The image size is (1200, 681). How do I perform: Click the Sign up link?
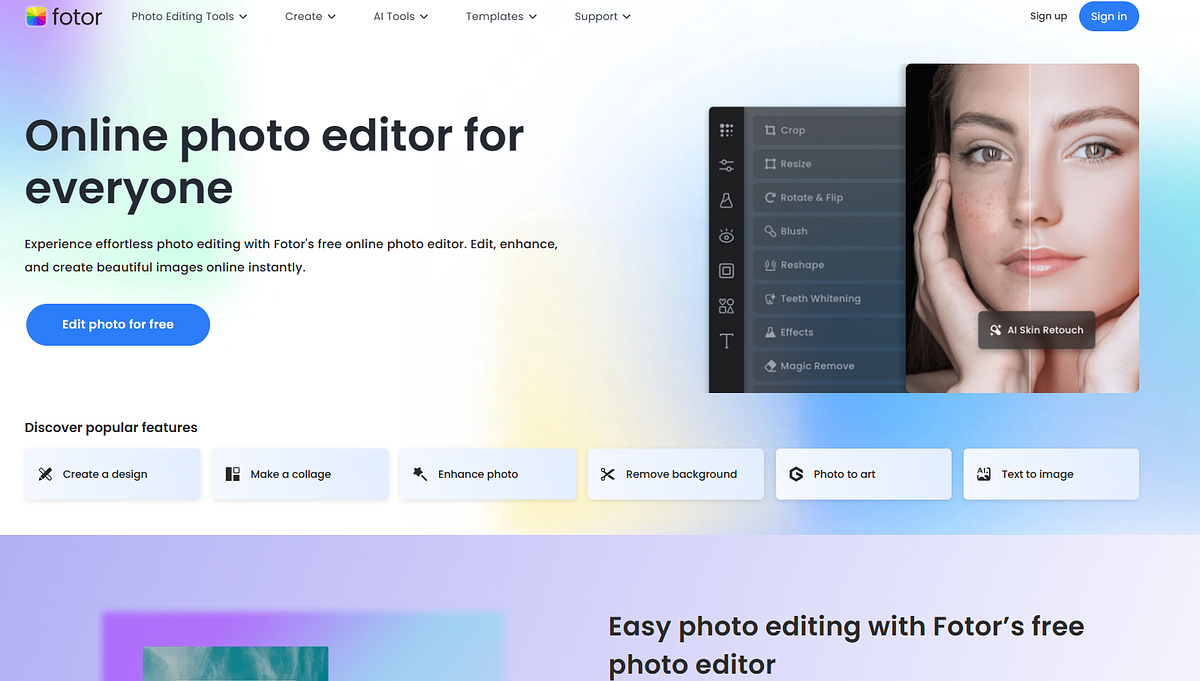1048,16
